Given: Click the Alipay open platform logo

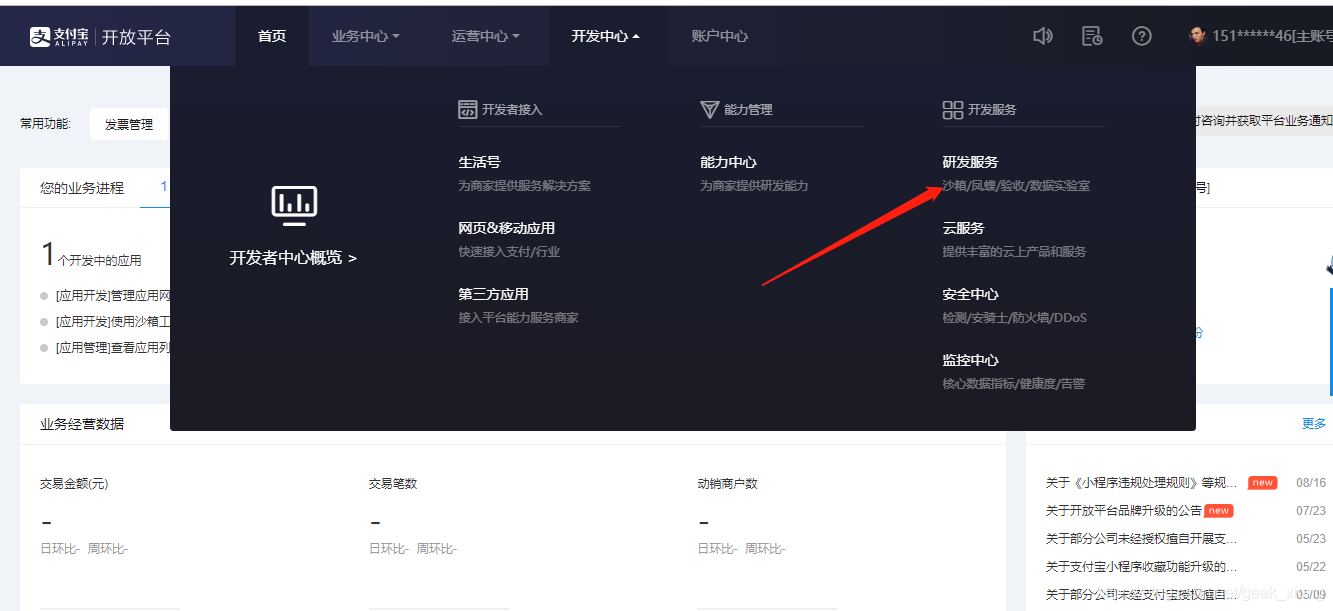Looking at the screenshot, I should click(x=100, y=37).
